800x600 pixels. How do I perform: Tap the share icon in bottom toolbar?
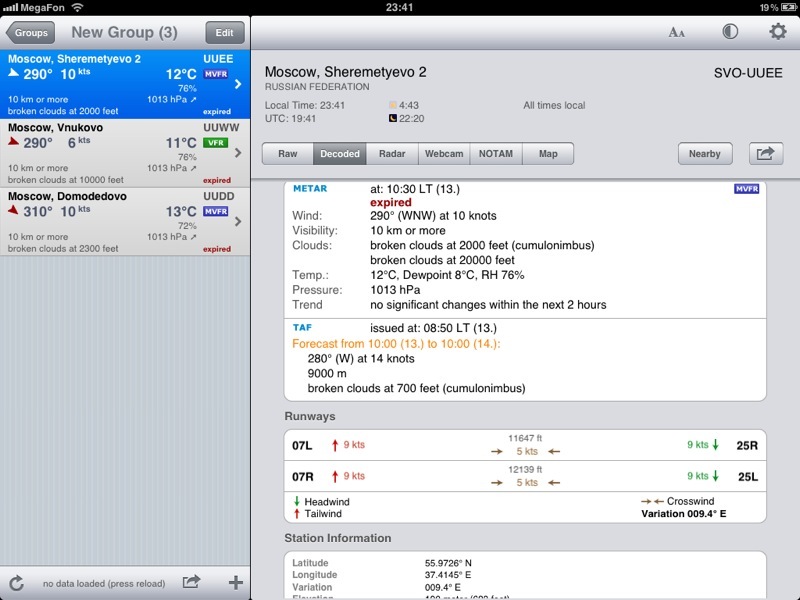[191, 582]
